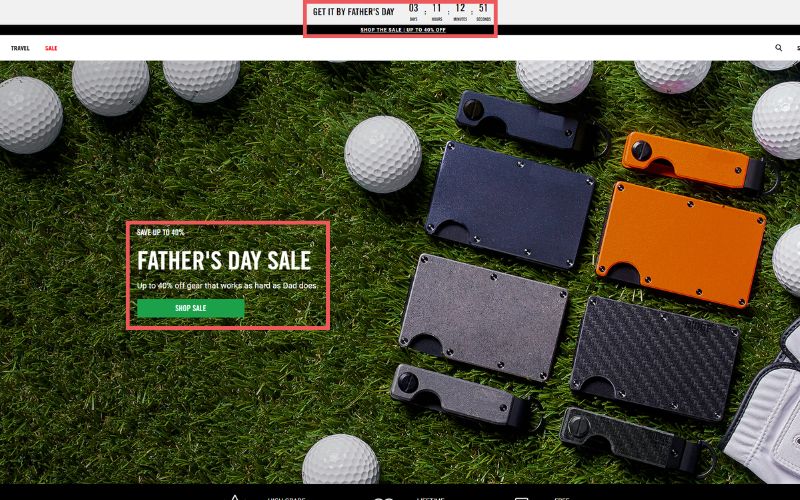Click the countdown seconds value 51

(x=483, y=8)
